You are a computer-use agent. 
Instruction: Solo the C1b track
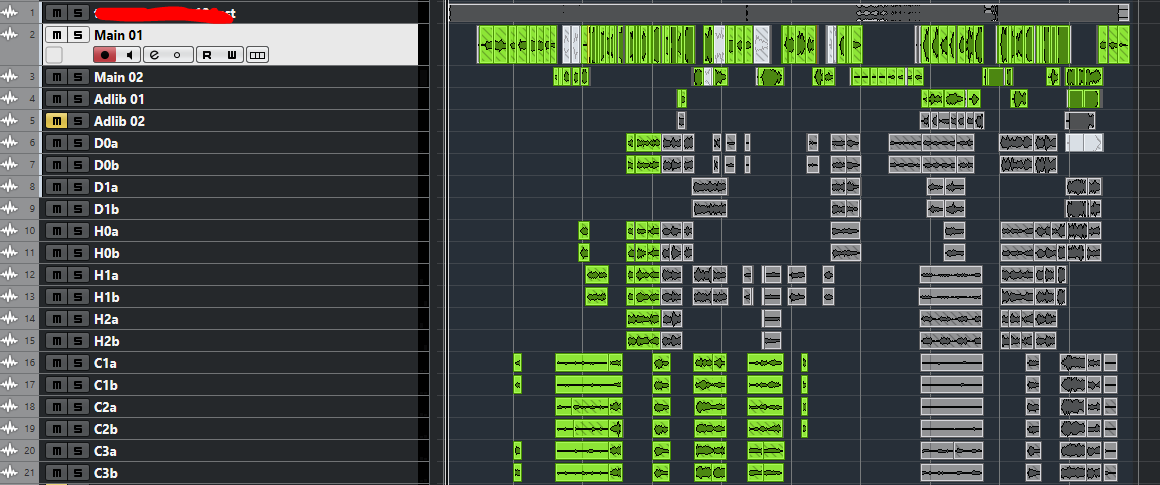click(x=78, y=385)
